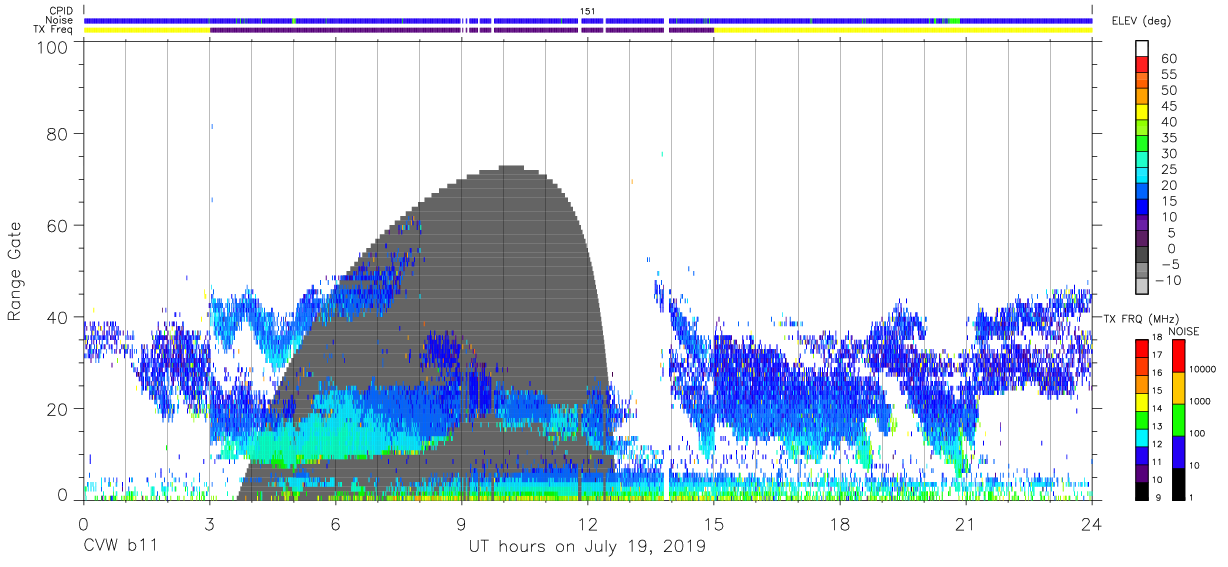Click the '30' label on ELEV colorbar

[x=1168, y=154]
